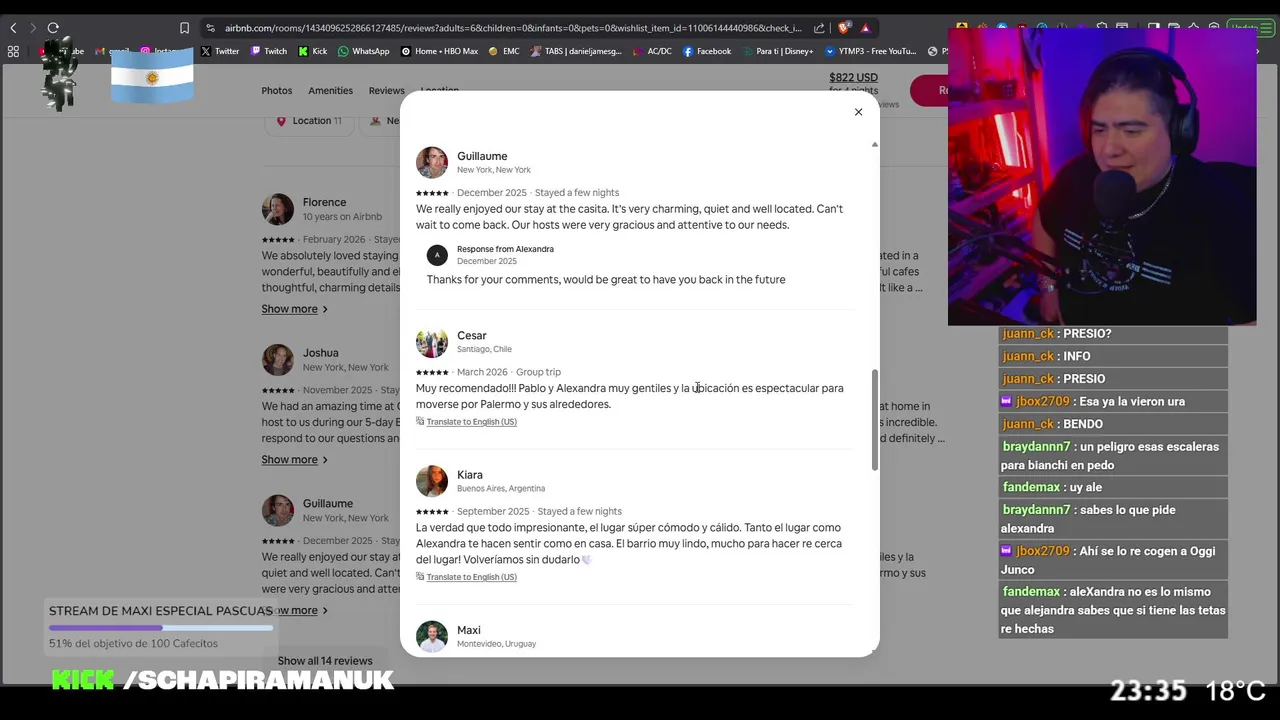Click Kiara's profile photo
This screenshot has height=720, width=1280.
tap(432, 481)
